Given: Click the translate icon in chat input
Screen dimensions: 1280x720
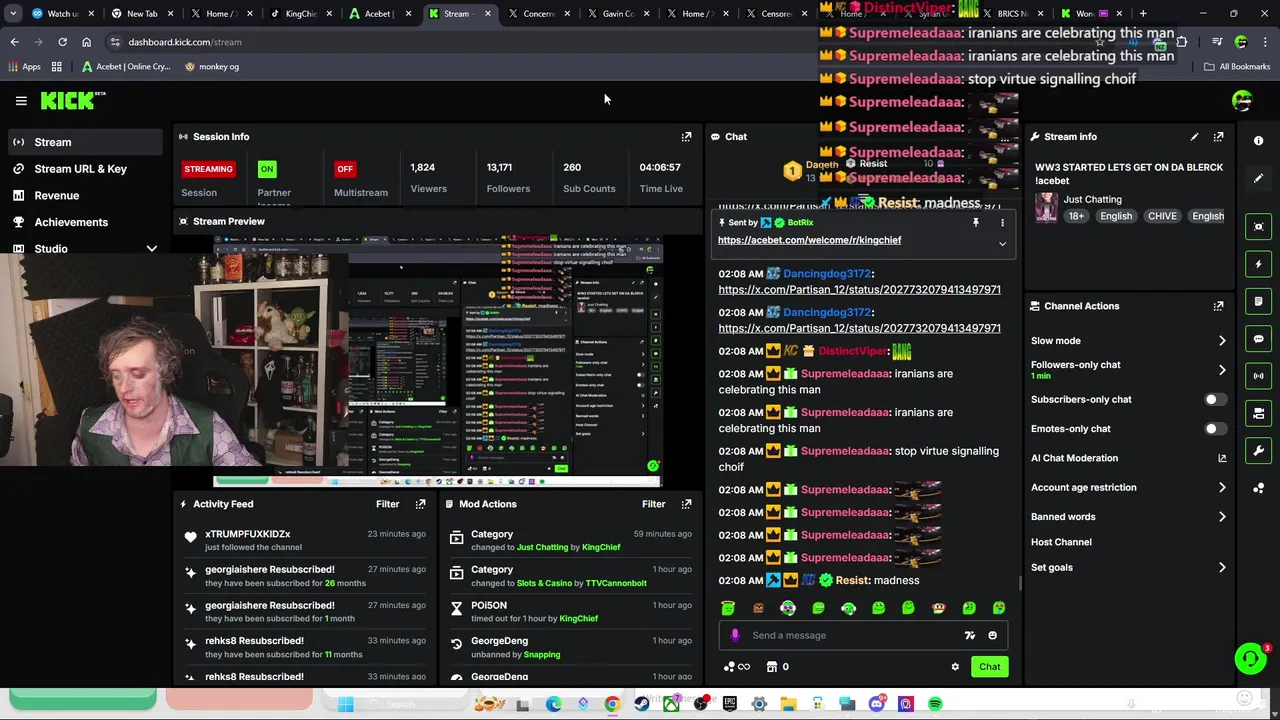Looking at the screenshot, I should point(969,635).
